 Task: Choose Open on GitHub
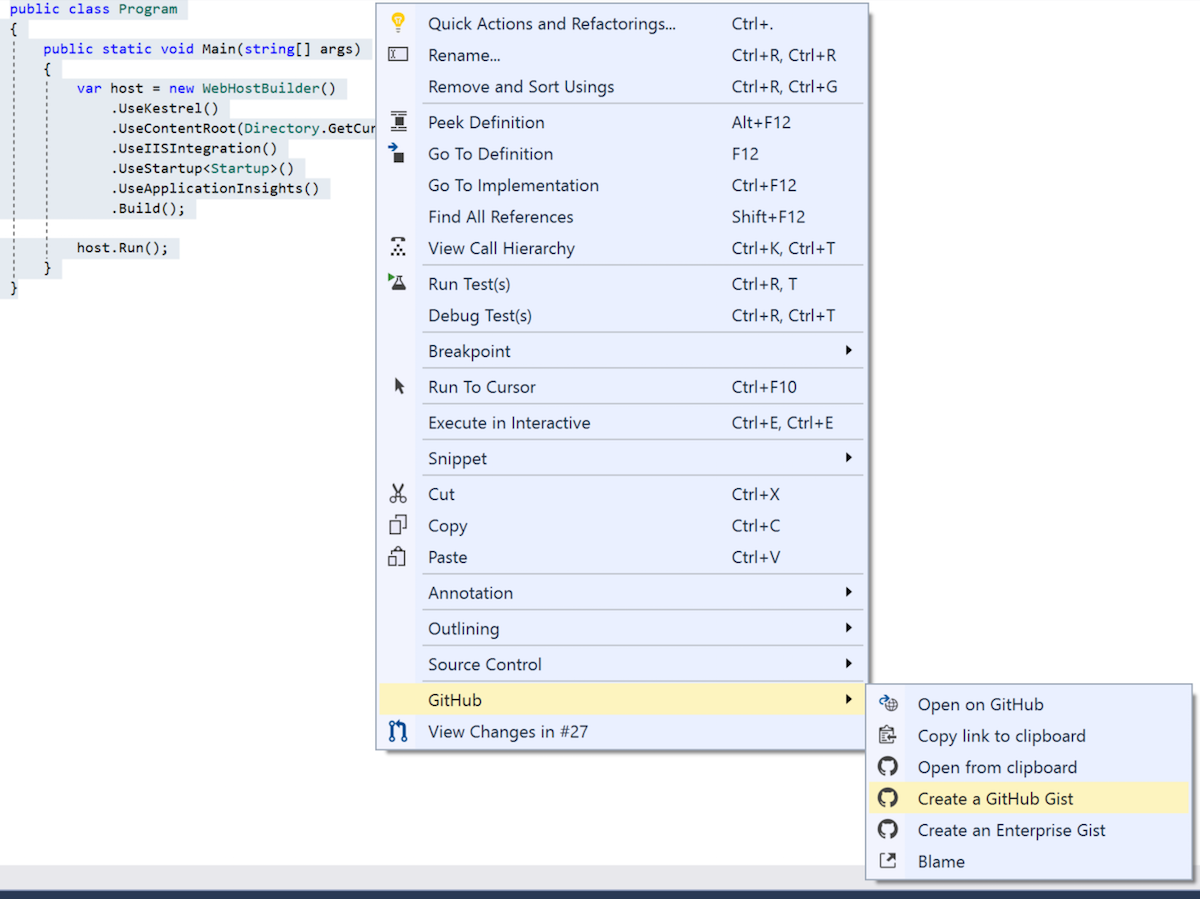pos(1029,704)
